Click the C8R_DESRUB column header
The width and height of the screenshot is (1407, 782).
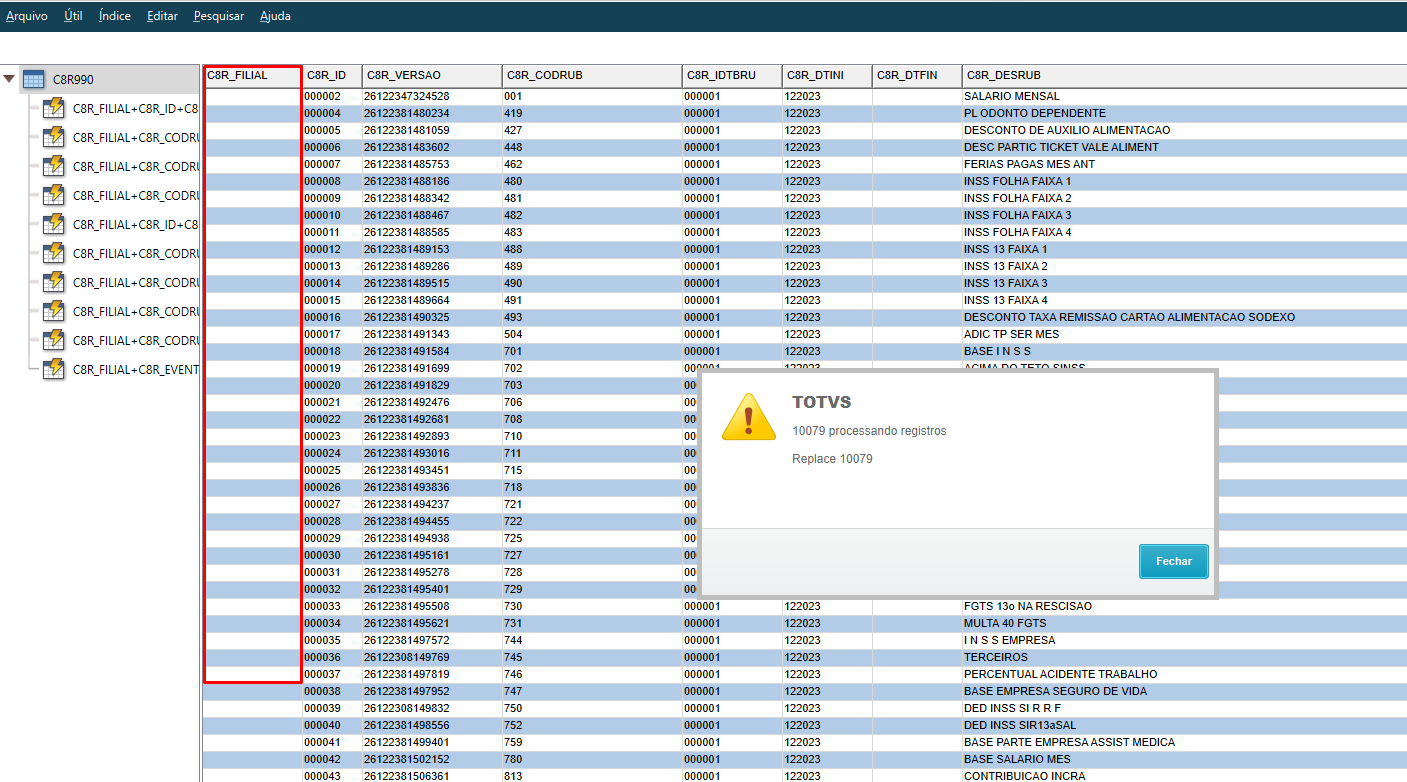pyautogui.click(x=1184, y=75)
